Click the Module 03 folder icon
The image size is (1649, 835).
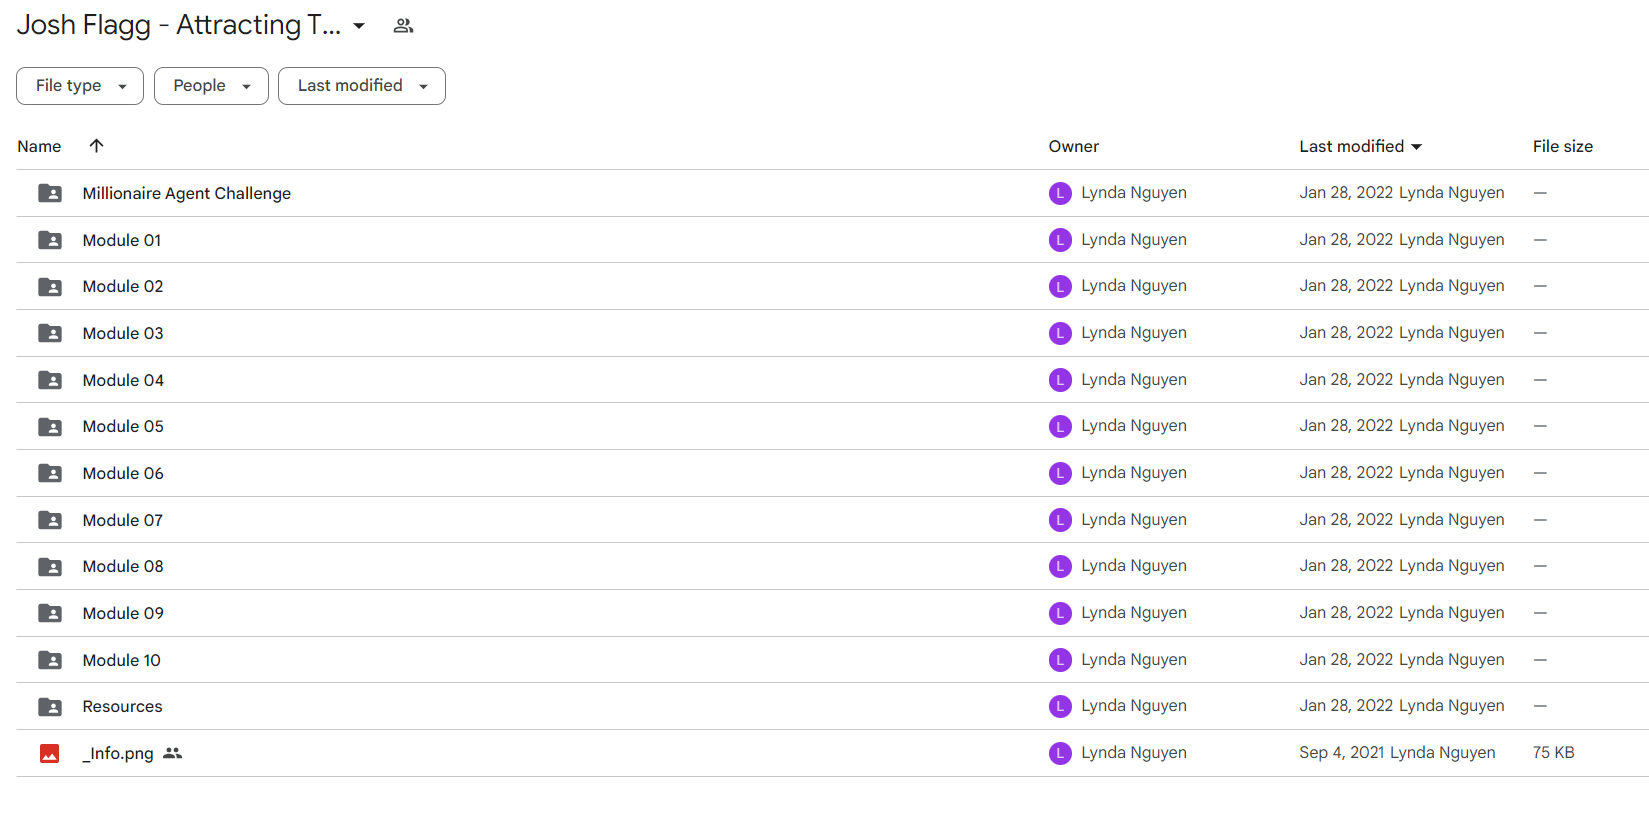(x=50, y=333)
